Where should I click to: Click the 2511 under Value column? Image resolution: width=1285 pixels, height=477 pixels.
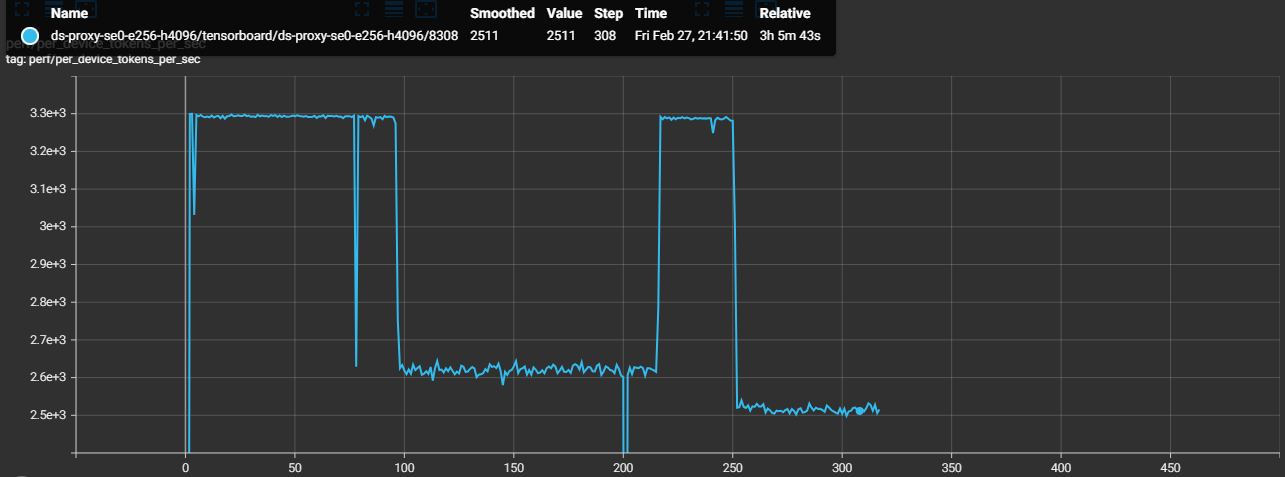click(560, 36)
